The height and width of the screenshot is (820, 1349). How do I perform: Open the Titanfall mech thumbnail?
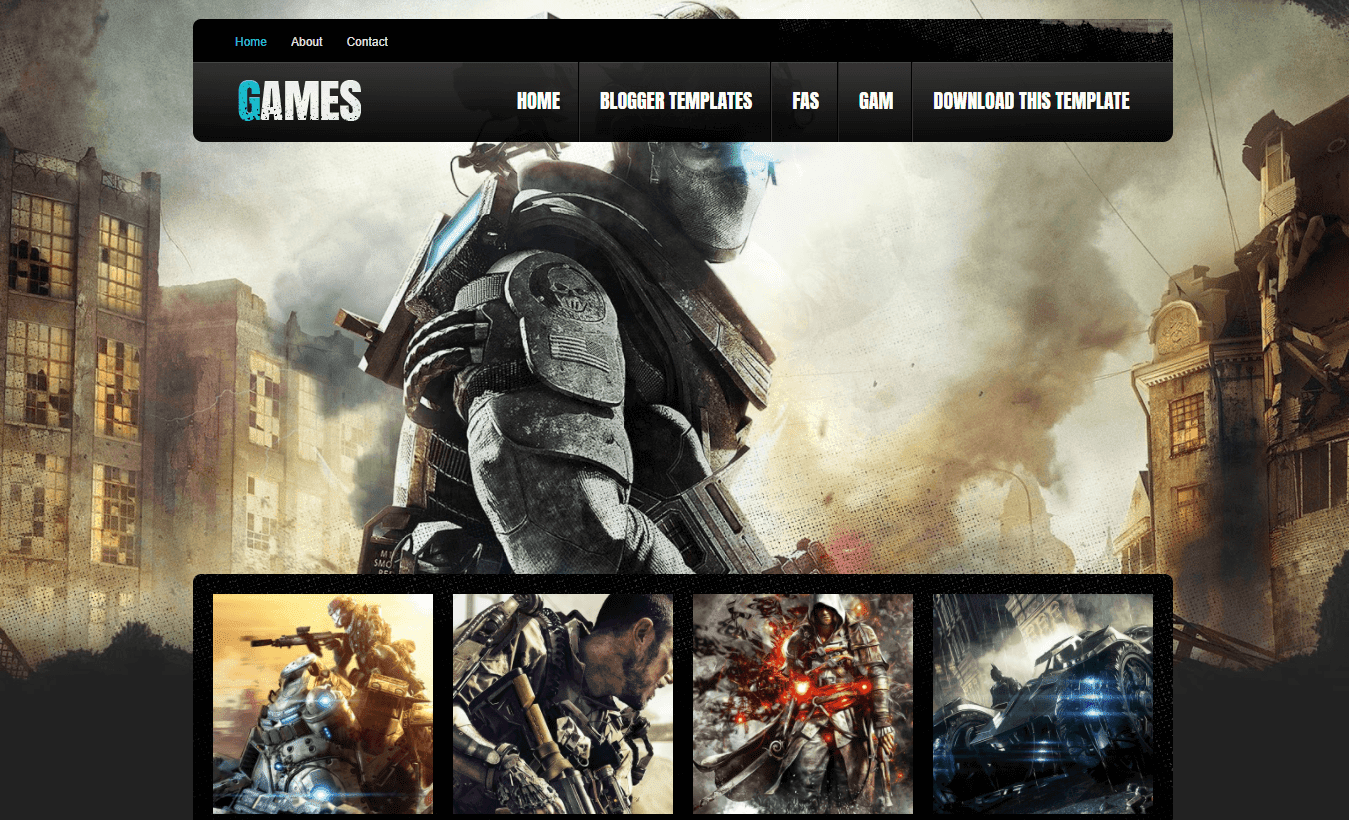[322, 704]
